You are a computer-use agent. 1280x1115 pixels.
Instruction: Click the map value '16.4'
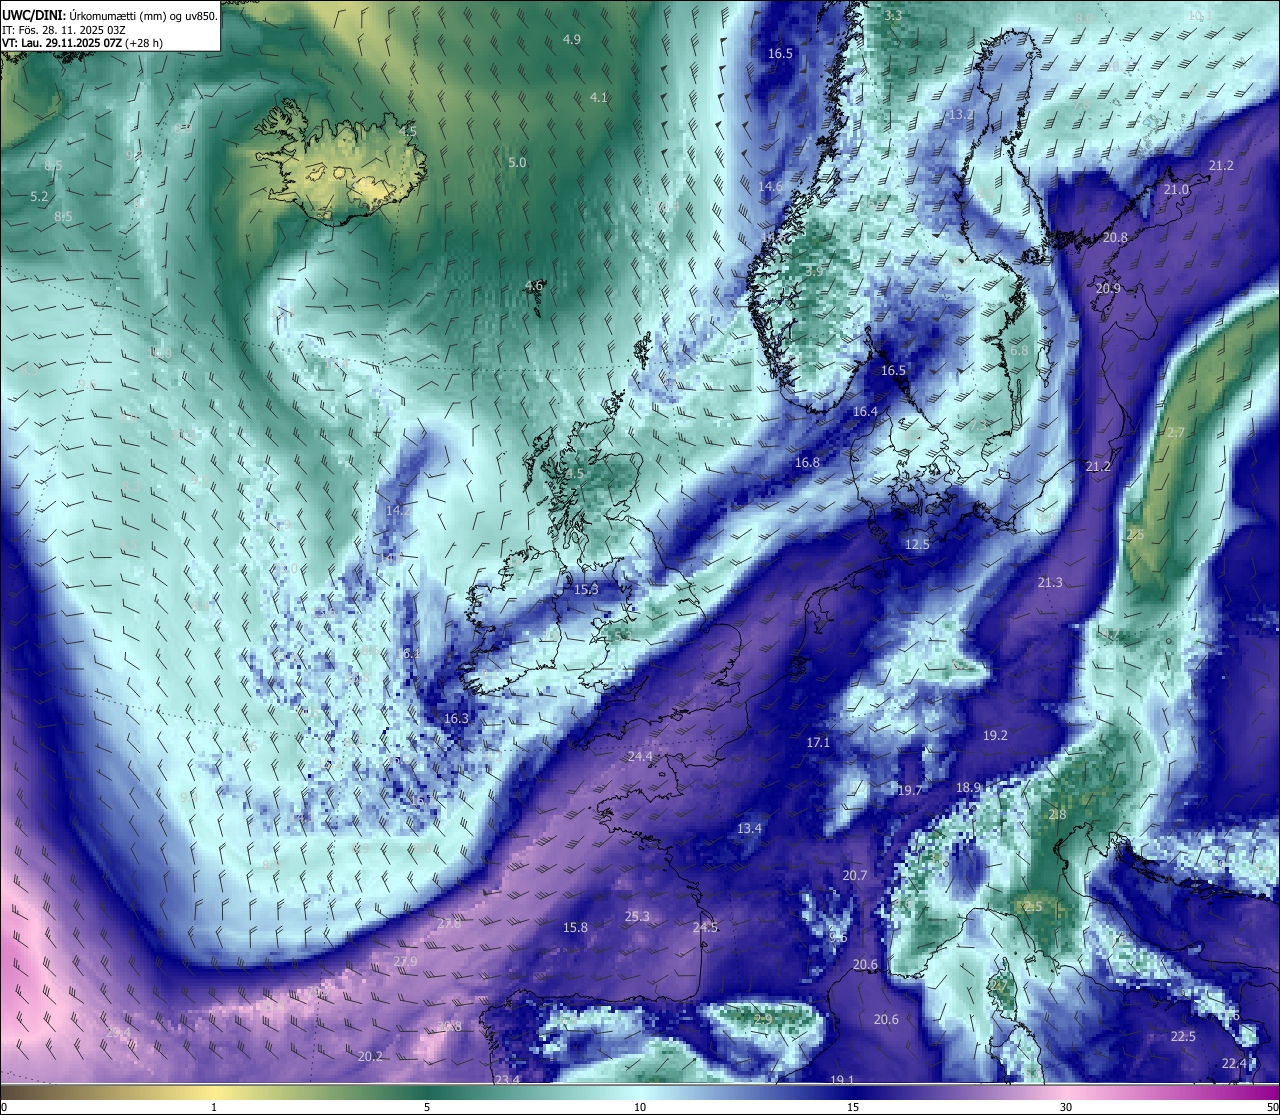coord(866,412)
